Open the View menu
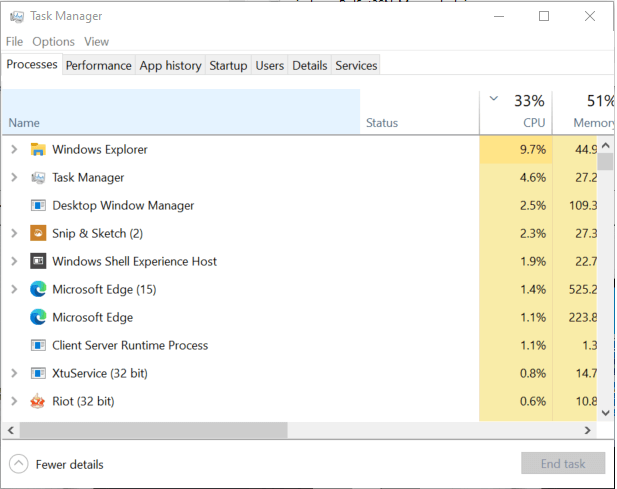This screenshot has height=489, width=617. click(x=96, y=42)
